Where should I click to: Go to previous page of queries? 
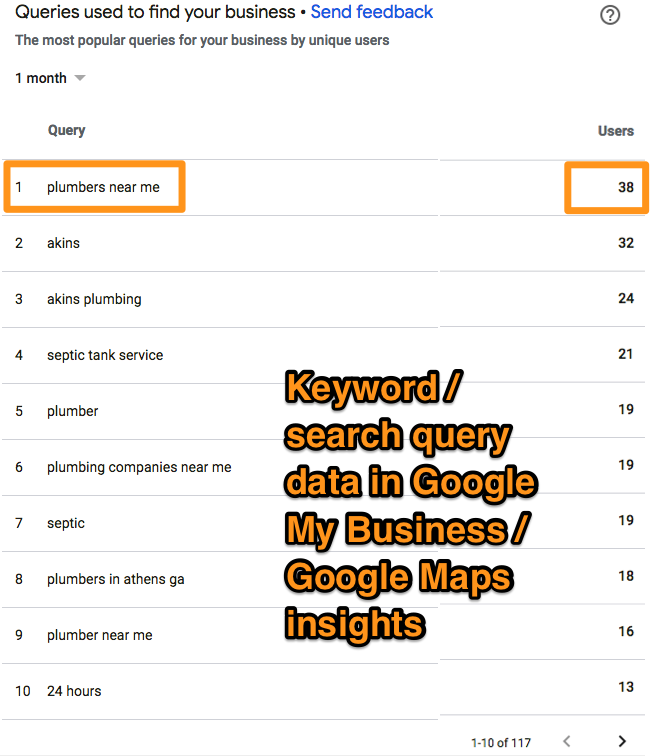567,741
